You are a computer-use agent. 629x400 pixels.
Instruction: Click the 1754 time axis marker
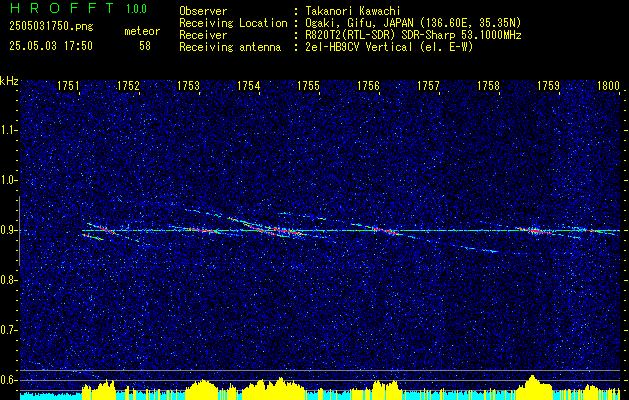249,86
